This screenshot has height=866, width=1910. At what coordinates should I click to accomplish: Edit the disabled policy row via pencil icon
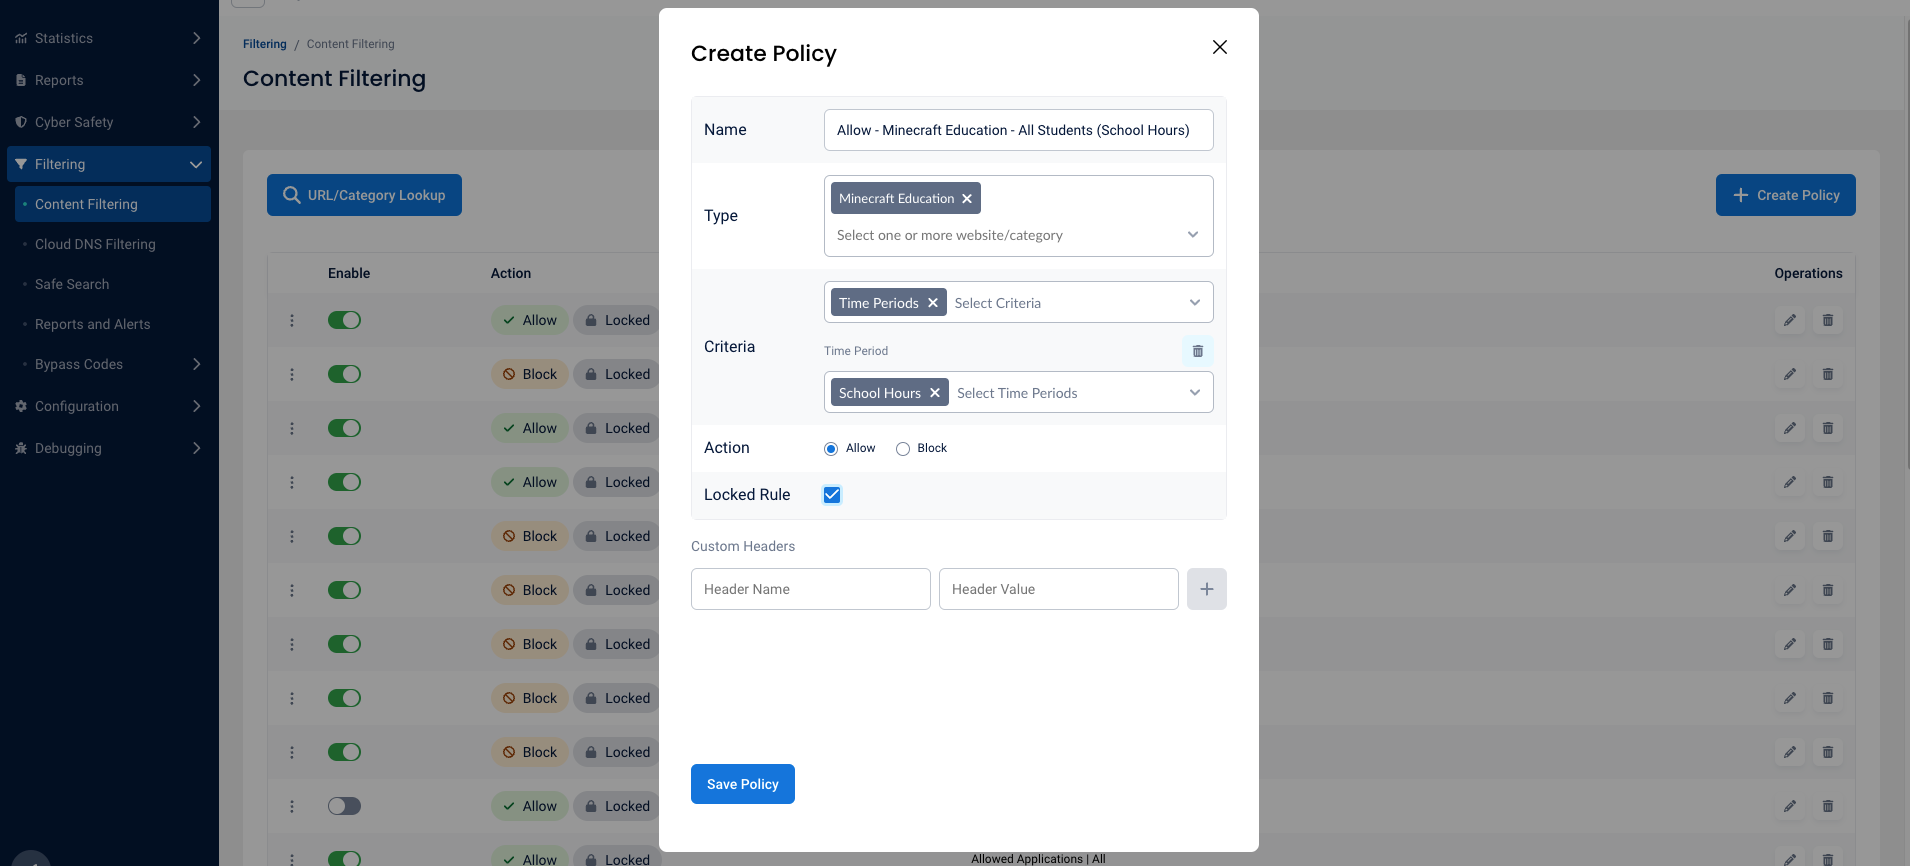1790,806
